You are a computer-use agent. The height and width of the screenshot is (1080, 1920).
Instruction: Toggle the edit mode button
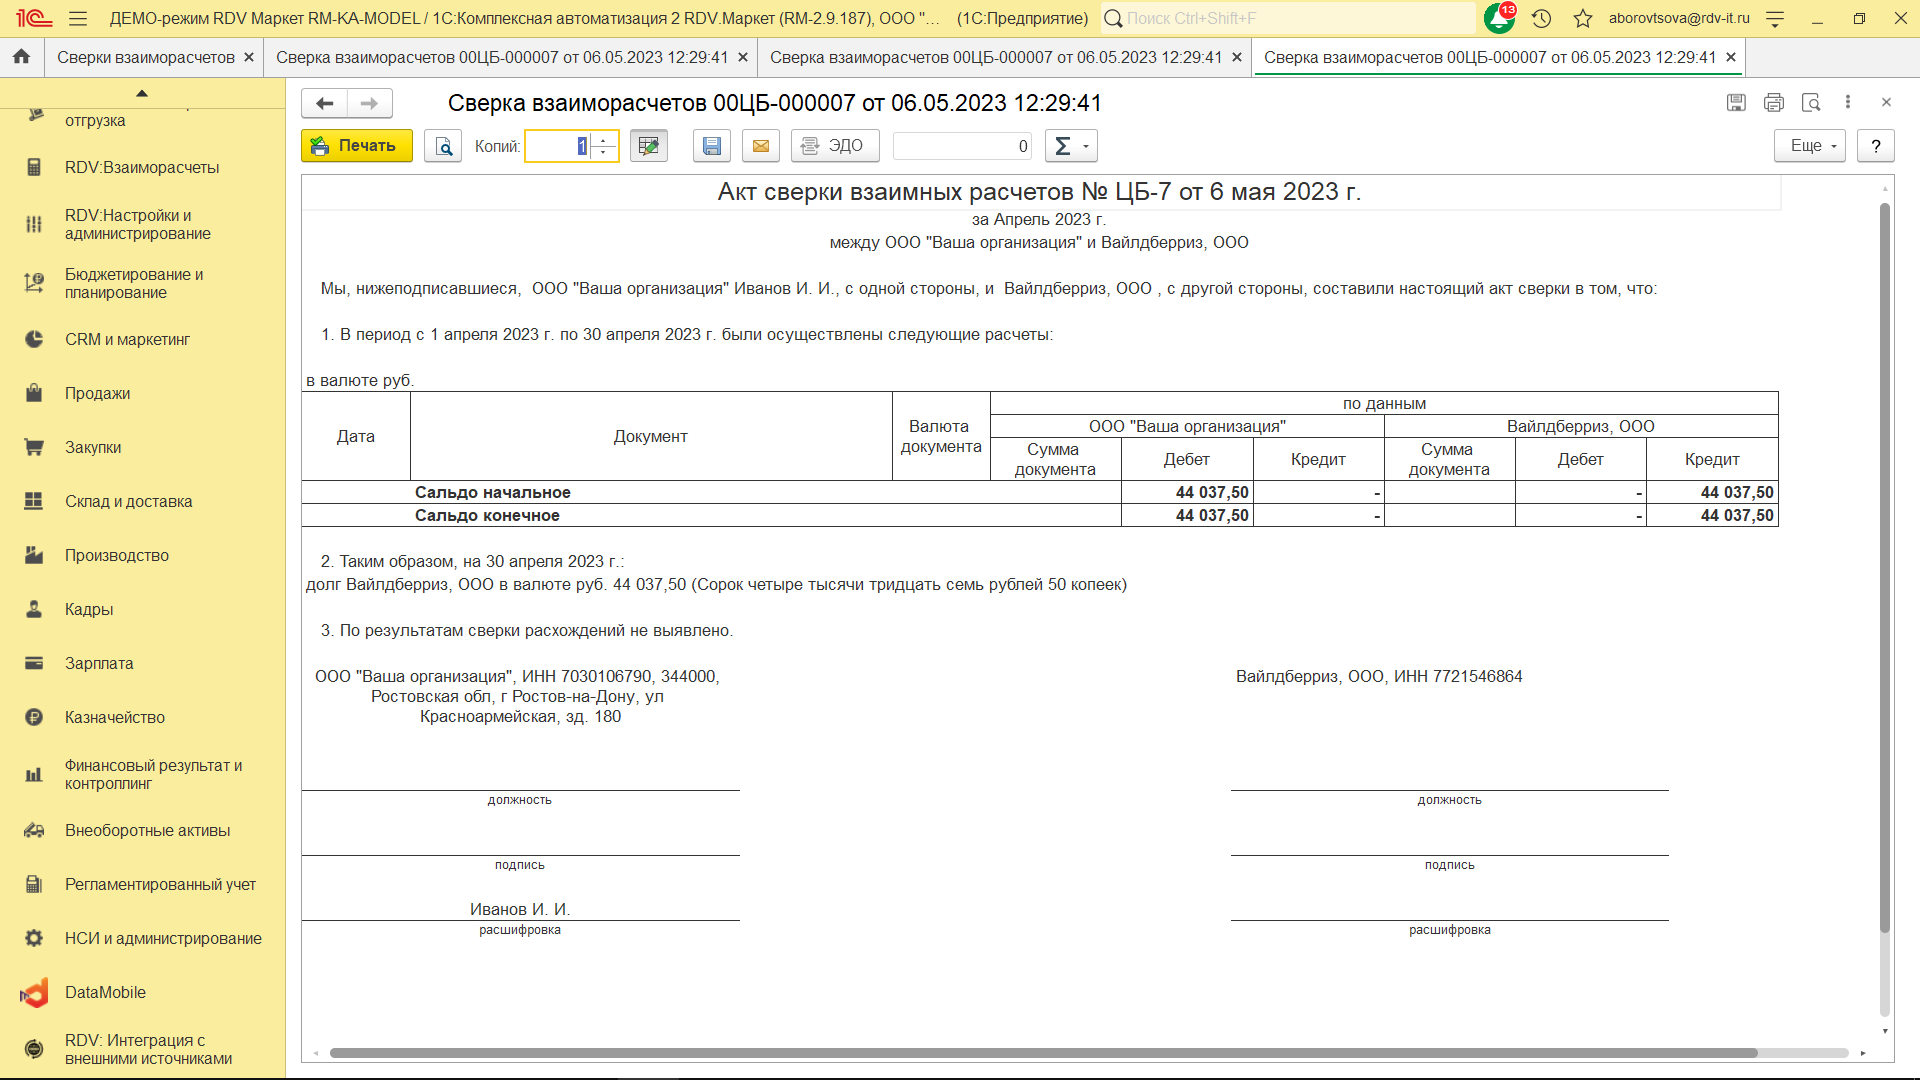[649, 146]
